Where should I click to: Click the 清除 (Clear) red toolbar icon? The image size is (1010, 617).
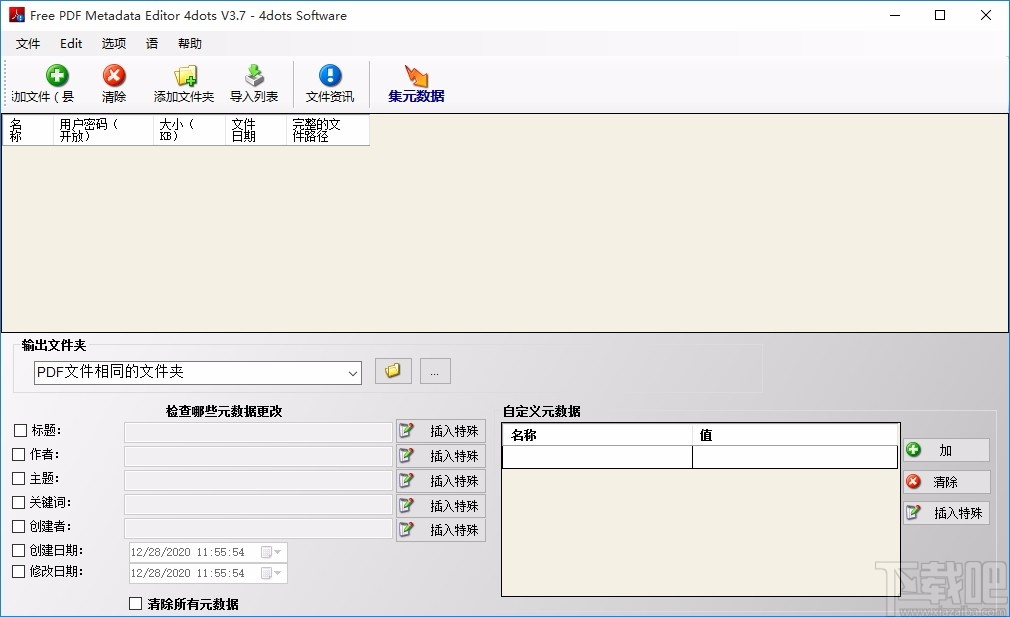click(x=113, y=84)
